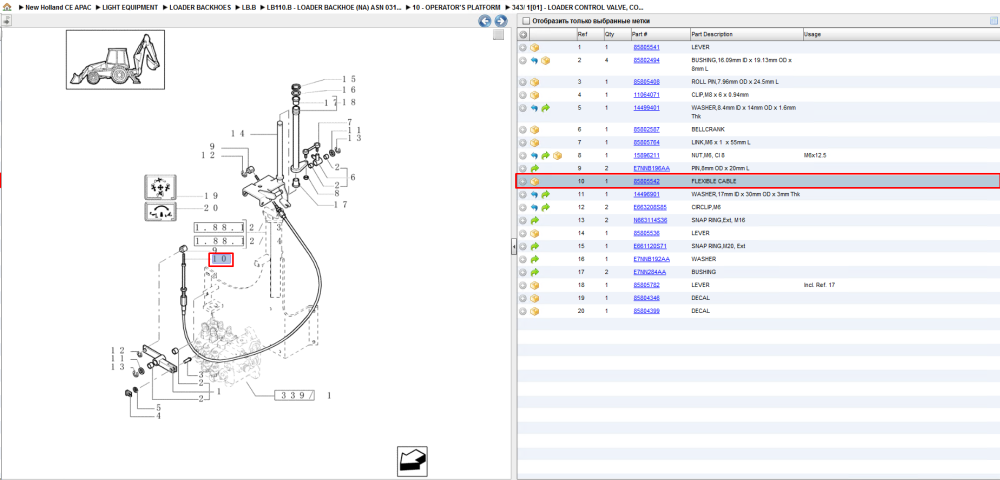Click the box icon for FLEXIBLE CABLE row
The width and height of the screenshot is (1000, 480).
(x=535, y=182)
